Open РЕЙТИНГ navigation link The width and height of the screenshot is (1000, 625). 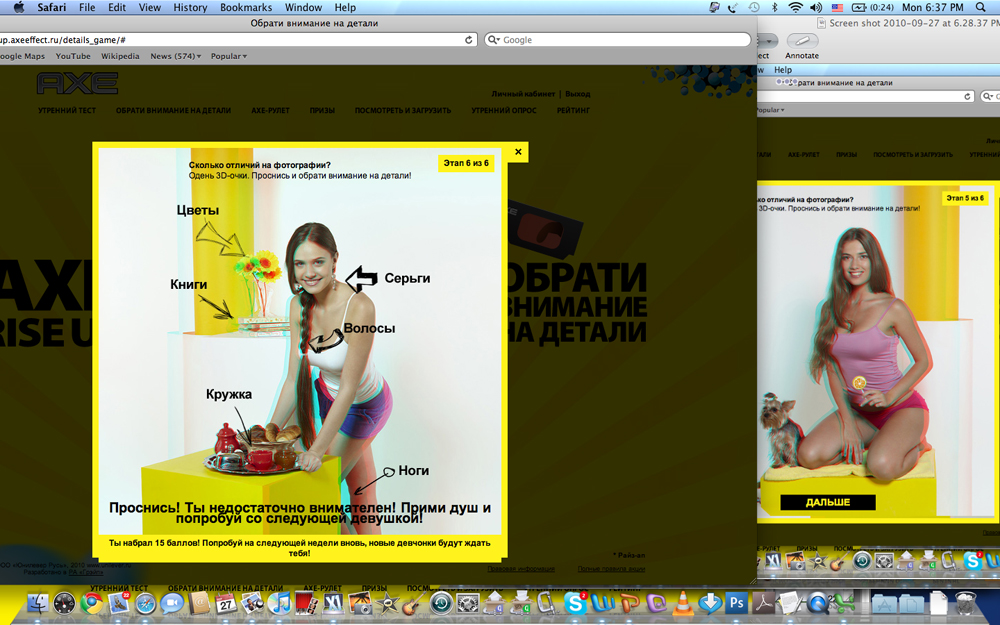click(x=573, y=110)
